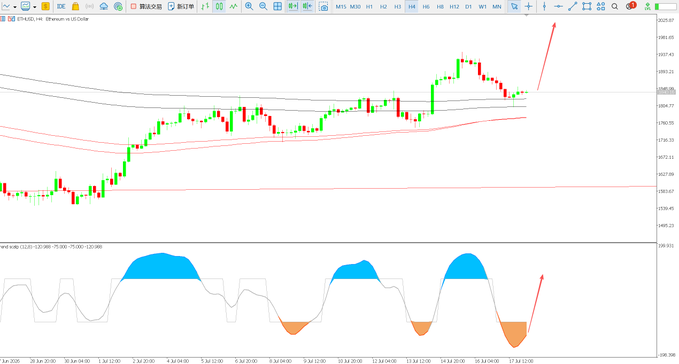Switch to the H8 timeframe
Image resolution: width=679 pixels, height=364 pixels.
(440, 6)
